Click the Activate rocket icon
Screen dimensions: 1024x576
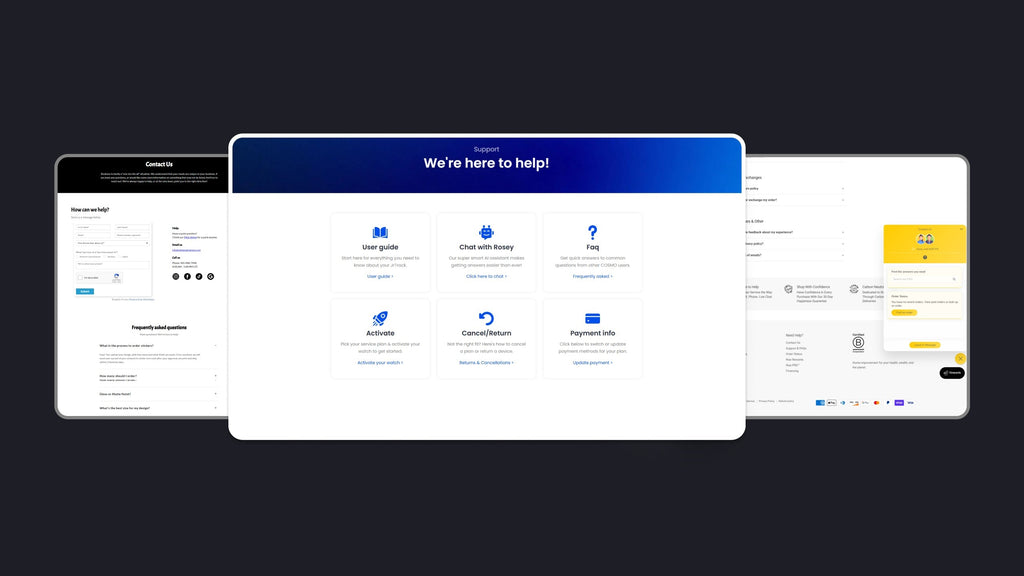[380, 318]
